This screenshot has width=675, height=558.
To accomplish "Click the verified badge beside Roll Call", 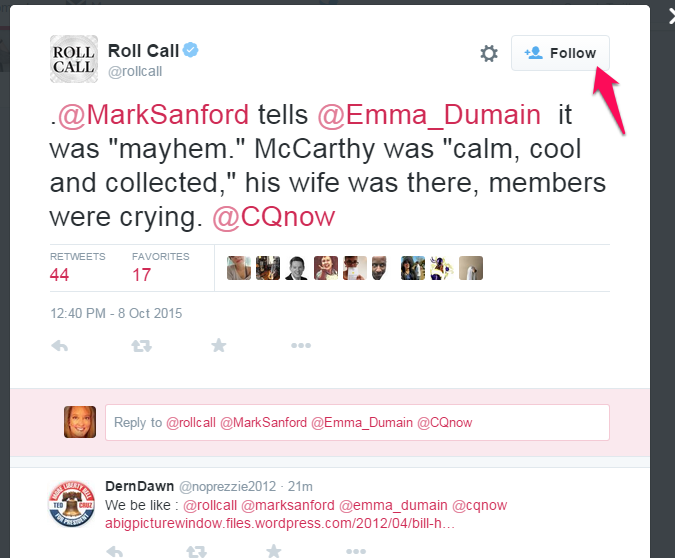I will point(188,50).
